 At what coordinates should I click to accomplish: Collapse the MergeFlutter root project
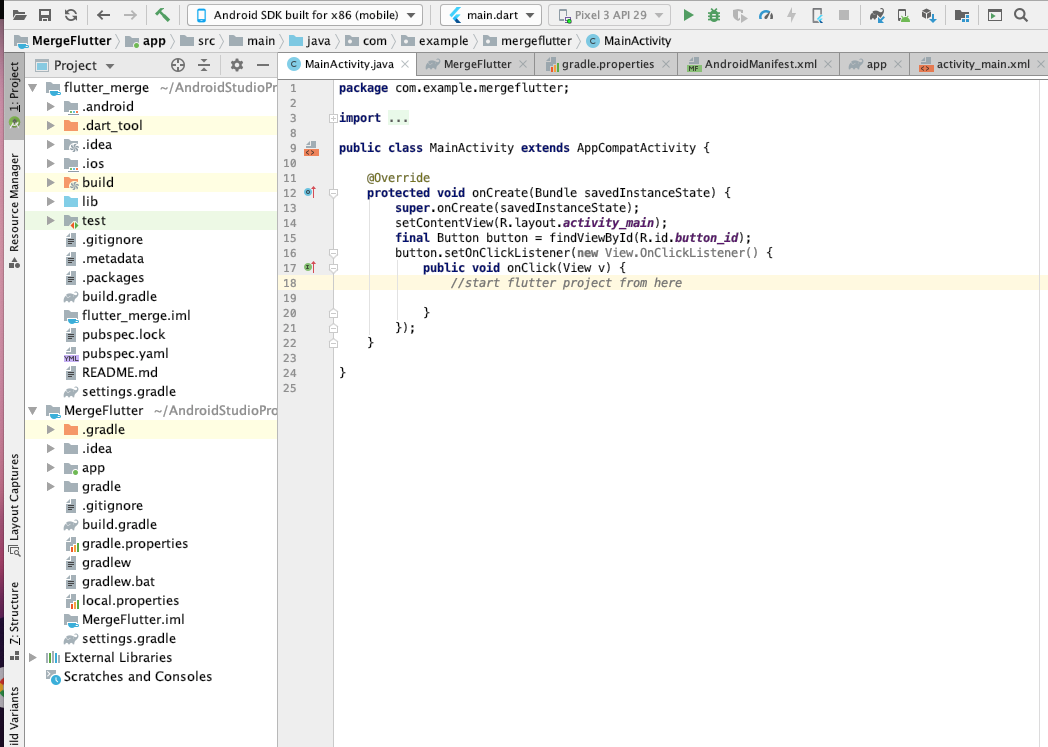pos(33,410)
